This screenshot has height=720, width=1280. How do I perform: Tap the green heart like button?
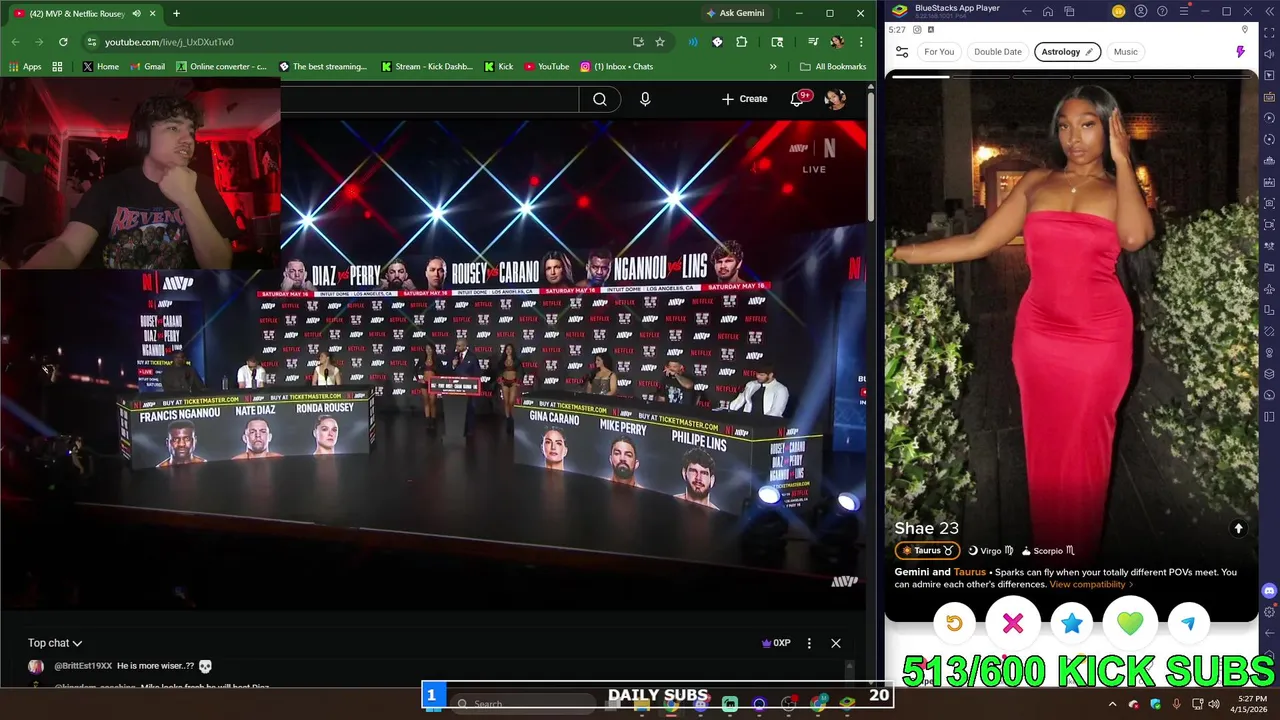point(1130,623)
